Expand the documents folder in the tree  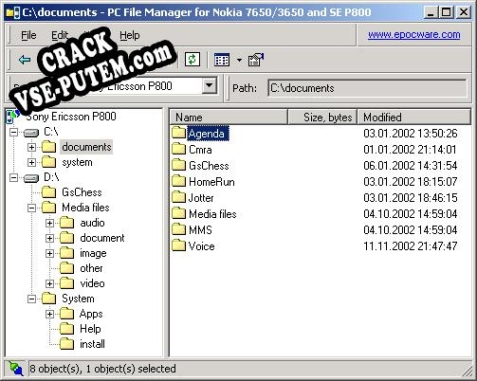pyautogui.click(x=32, y=147)
